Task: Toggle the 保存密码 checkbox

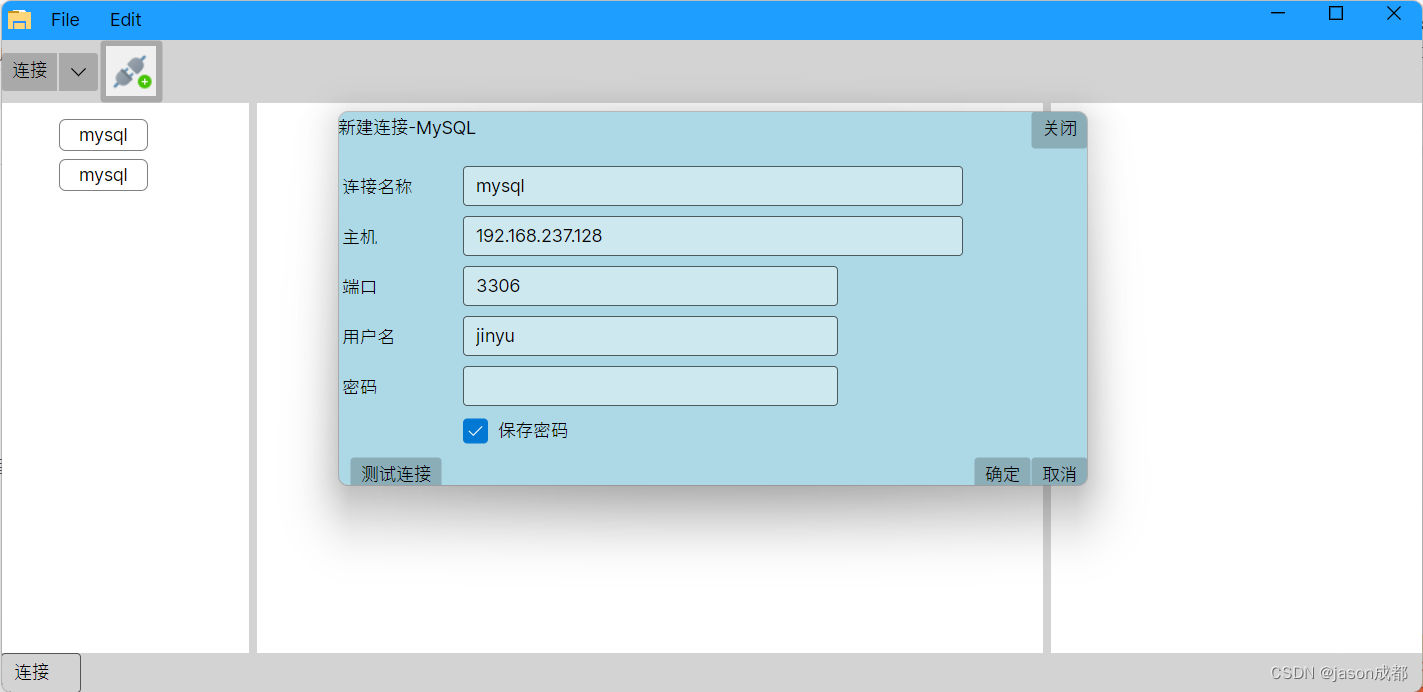Action: 476,431
